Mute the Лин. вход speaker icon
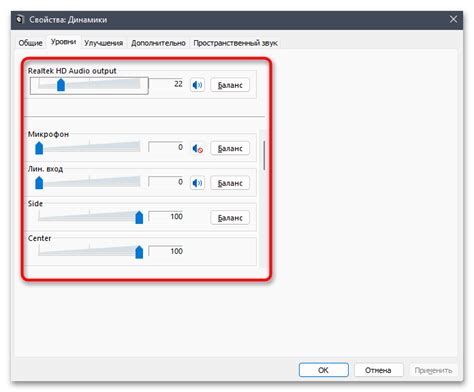The image size is (474, 392). 197,183
